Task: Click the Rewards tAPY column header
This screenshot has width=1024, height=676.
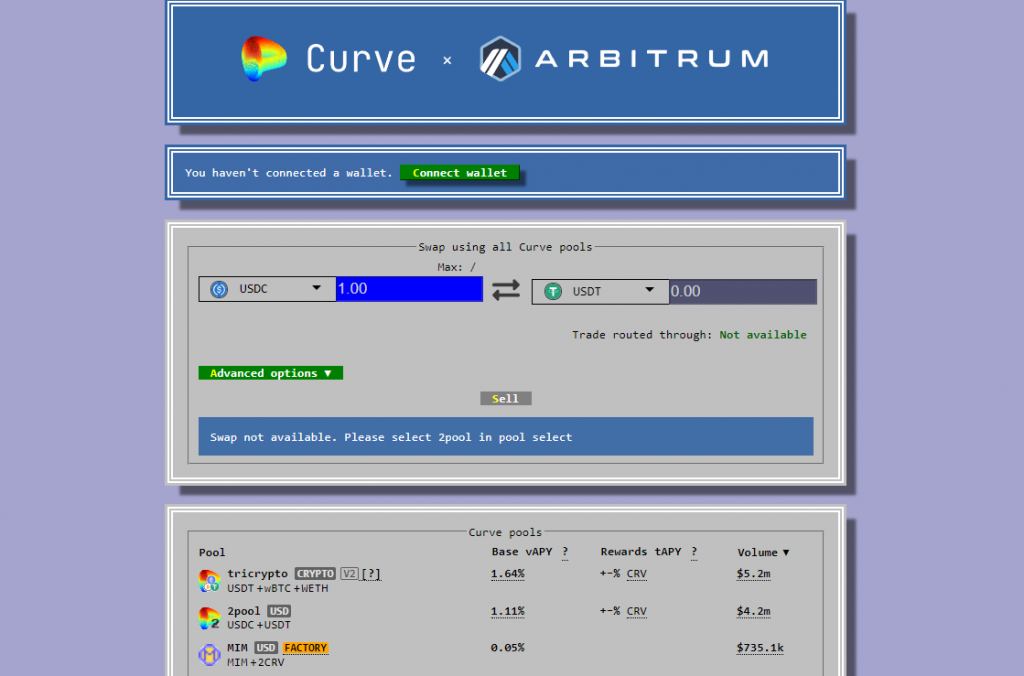Action: point(641,552)
